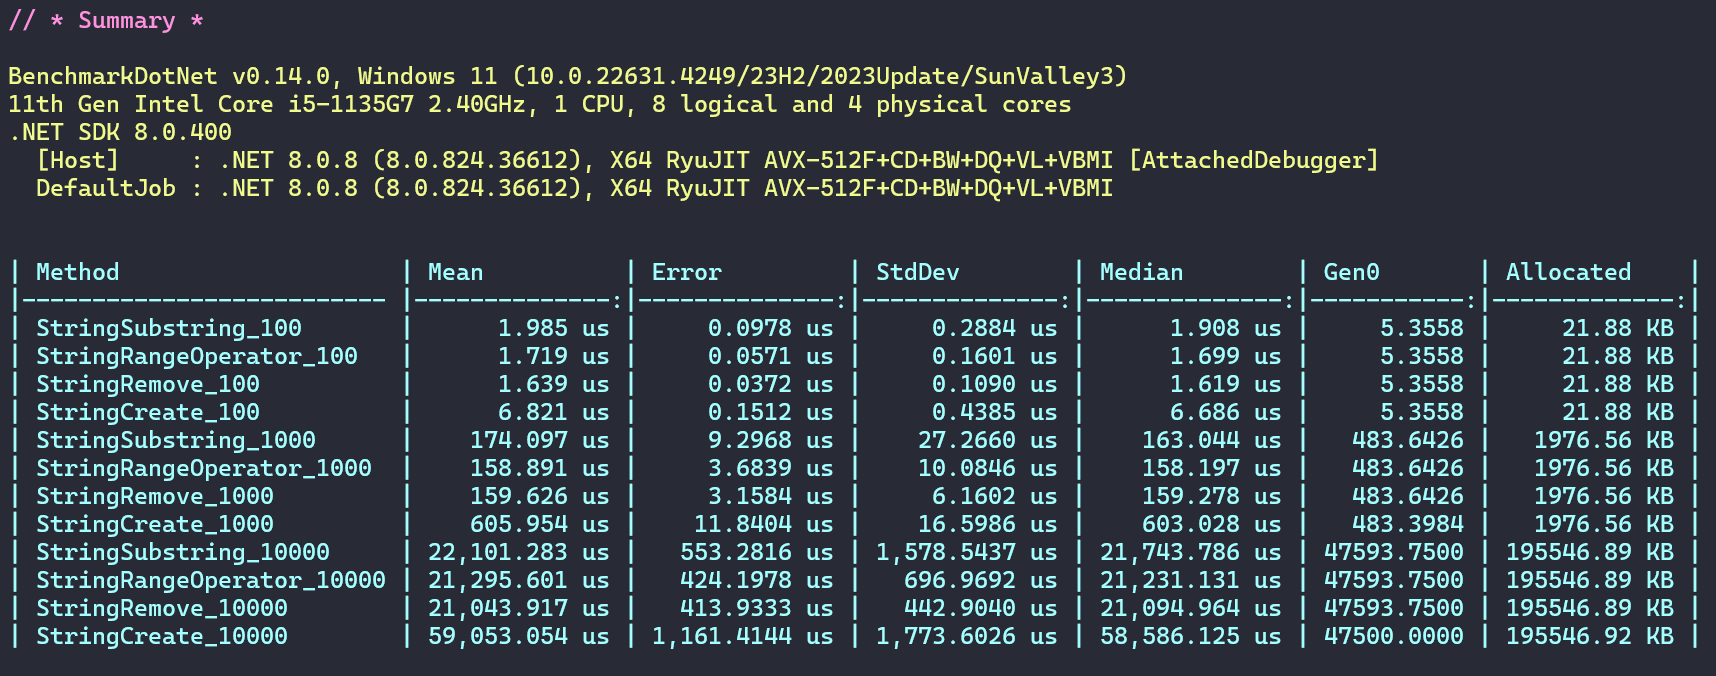Click mean value 159.626 us

click(x=540, y=496)
